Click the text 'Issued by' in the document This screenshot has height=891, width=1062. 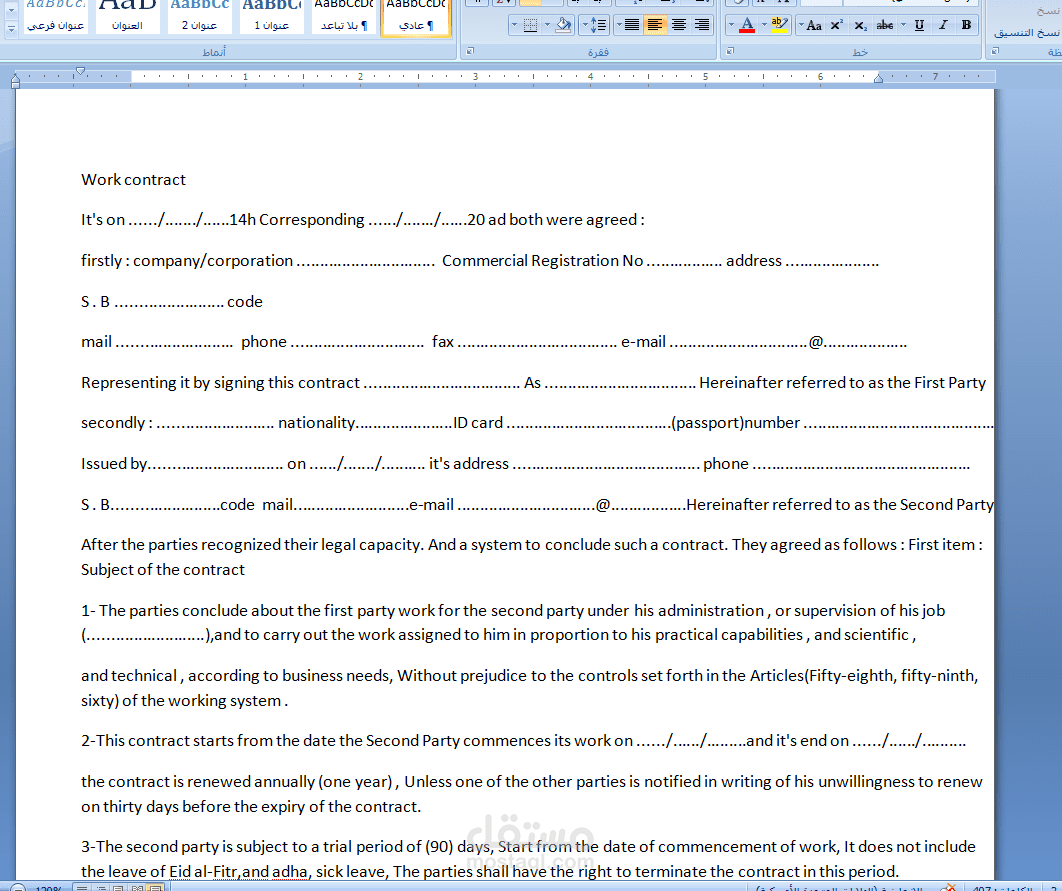click(114, 464)
